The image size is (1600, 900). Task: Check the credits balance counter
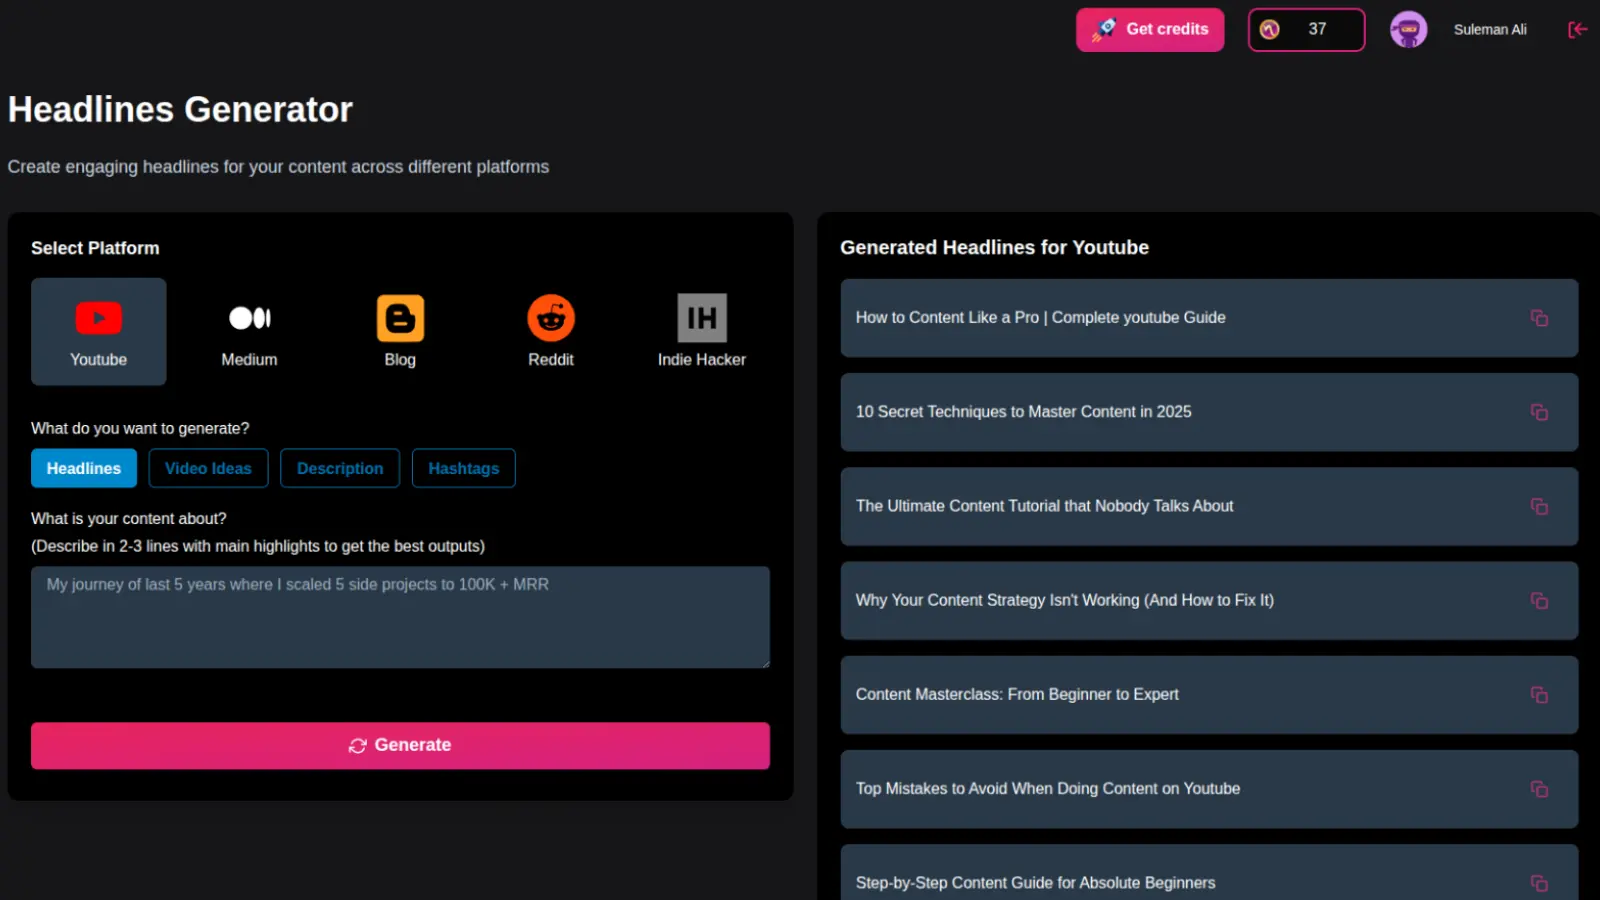(1306, 29)
